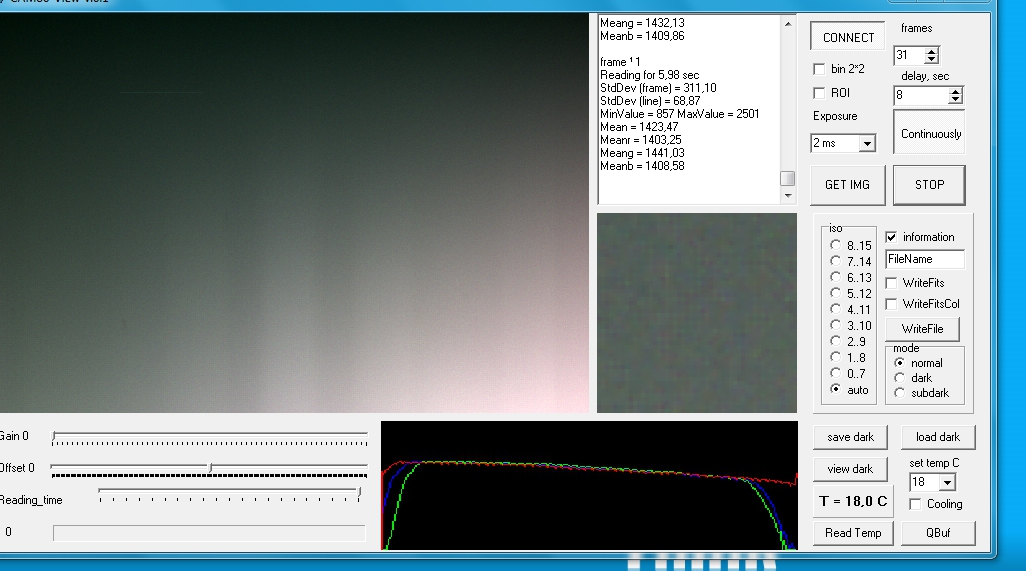The width and height of the screenshot is (1026, 571).
Task: Select iso 2..9 radio button
Action: [836, 341]
